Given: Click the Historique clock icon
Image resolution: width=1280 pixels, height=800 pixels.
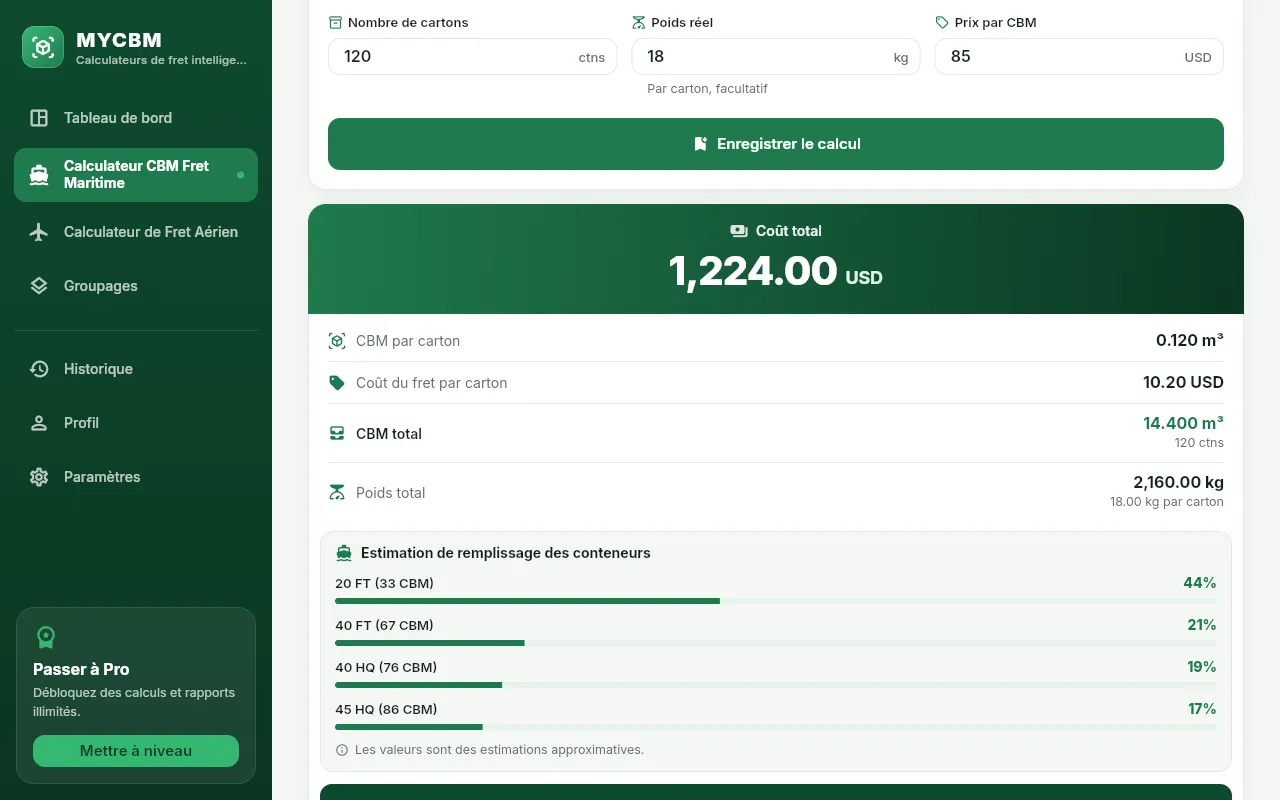Looking at the screenshot, I should point(39,369).
